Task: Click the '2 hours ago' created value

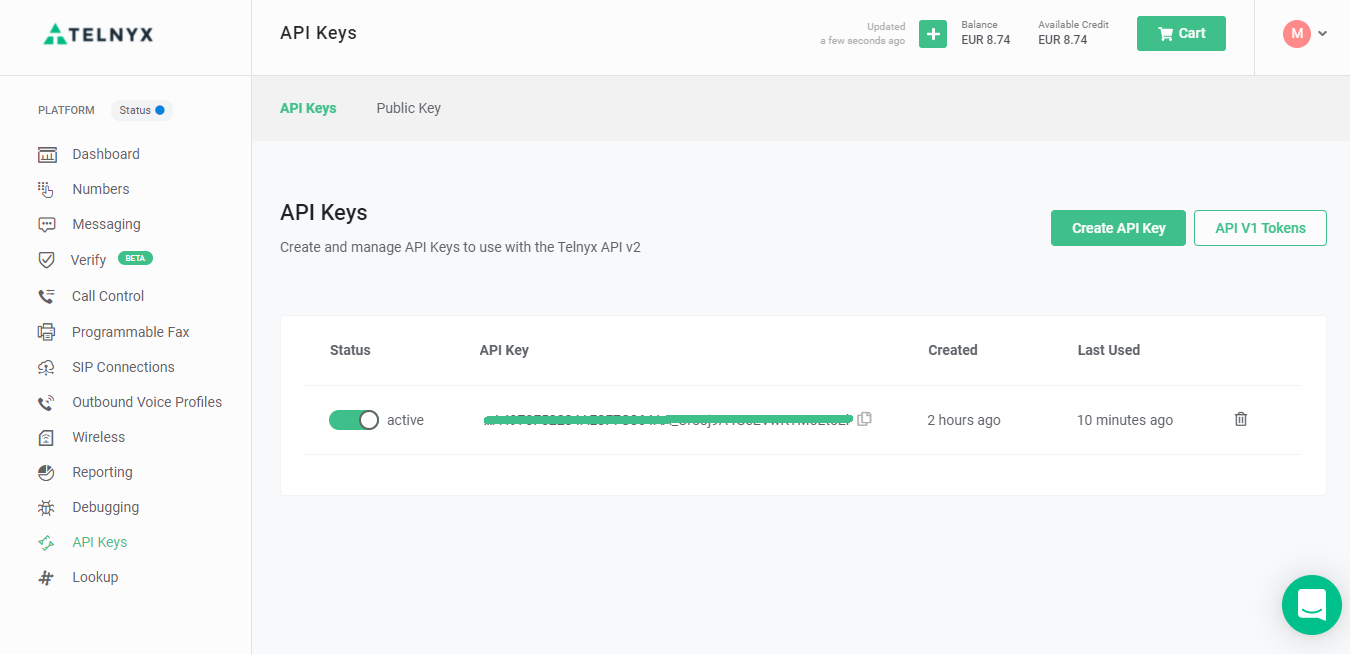Action: point(964,420)
